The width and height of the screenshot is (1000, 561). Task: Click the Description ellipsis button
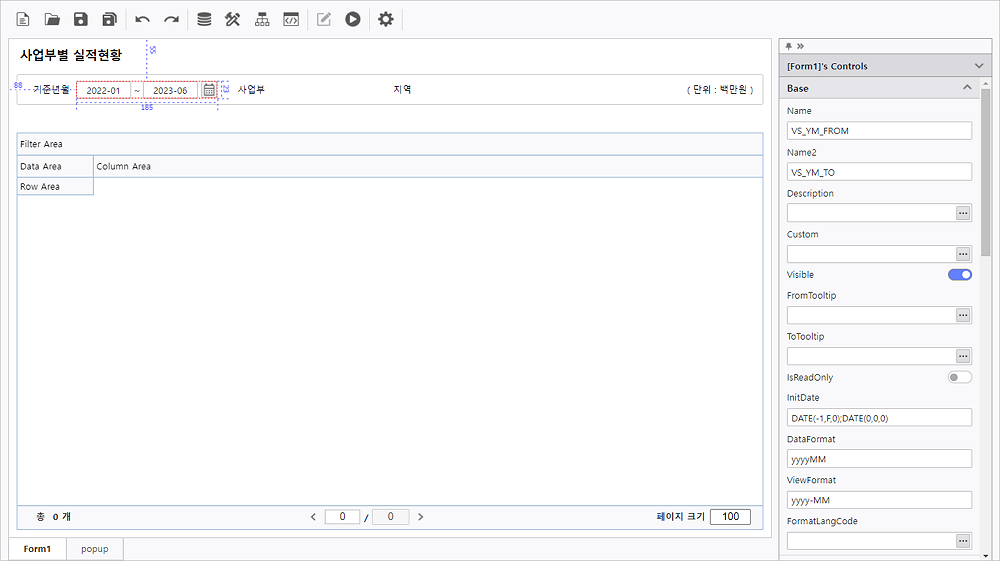click(x=963, y=213)
